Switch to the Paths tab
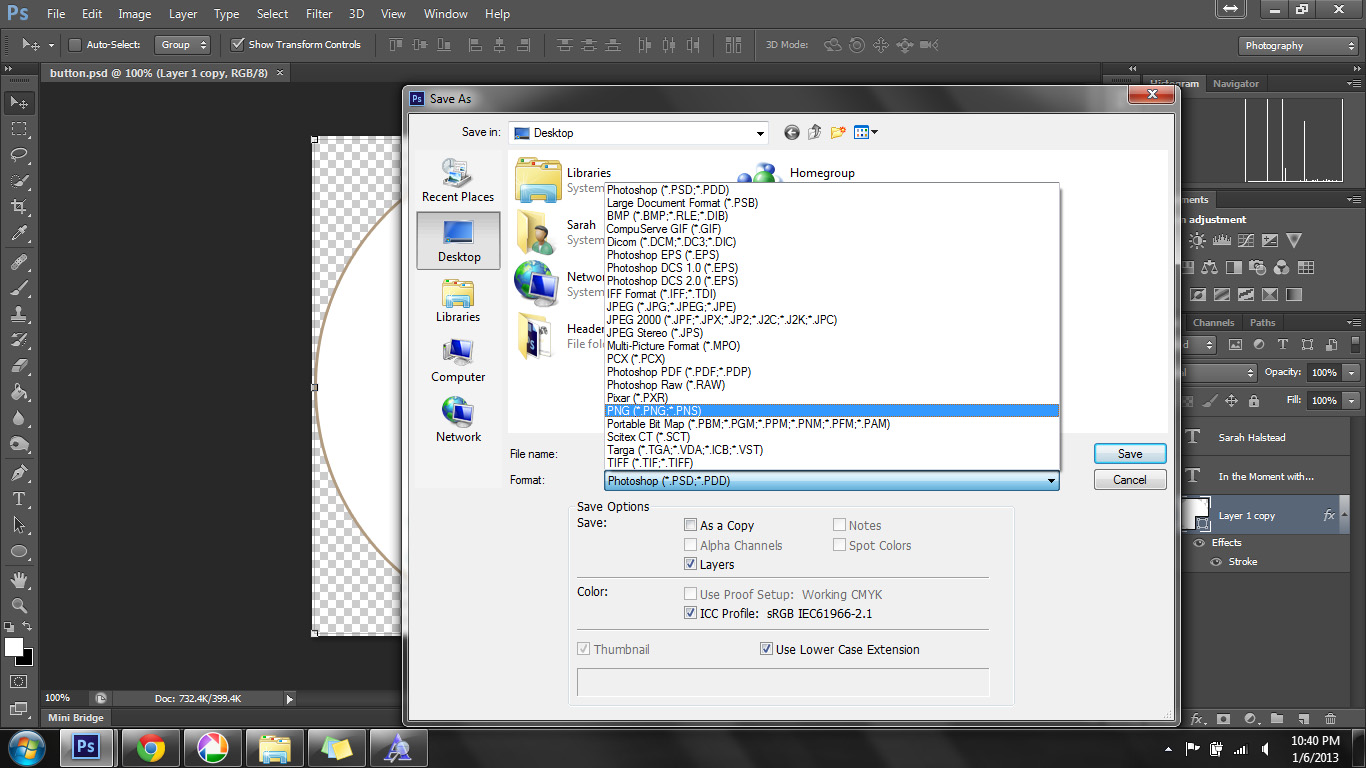The height and width of the screenshot is (768, 1366). (x=1263, y=323)
